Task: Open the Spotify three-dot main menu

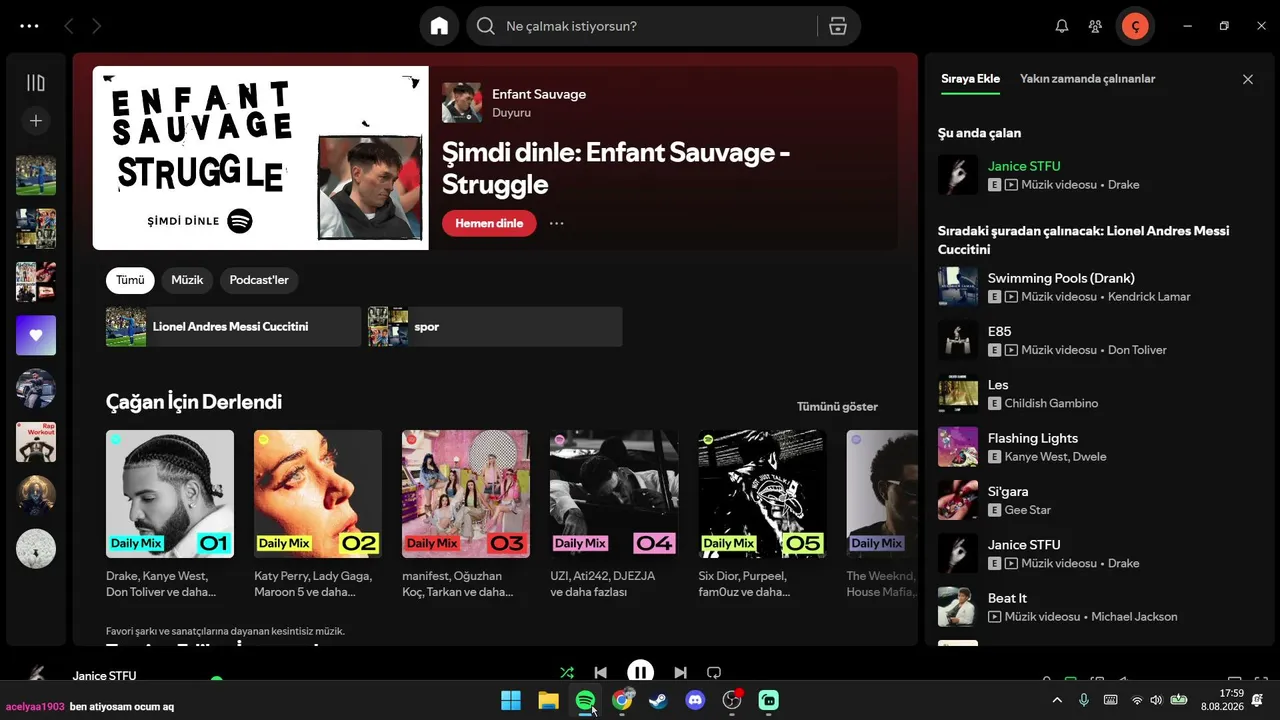Action: pos(29,26)
